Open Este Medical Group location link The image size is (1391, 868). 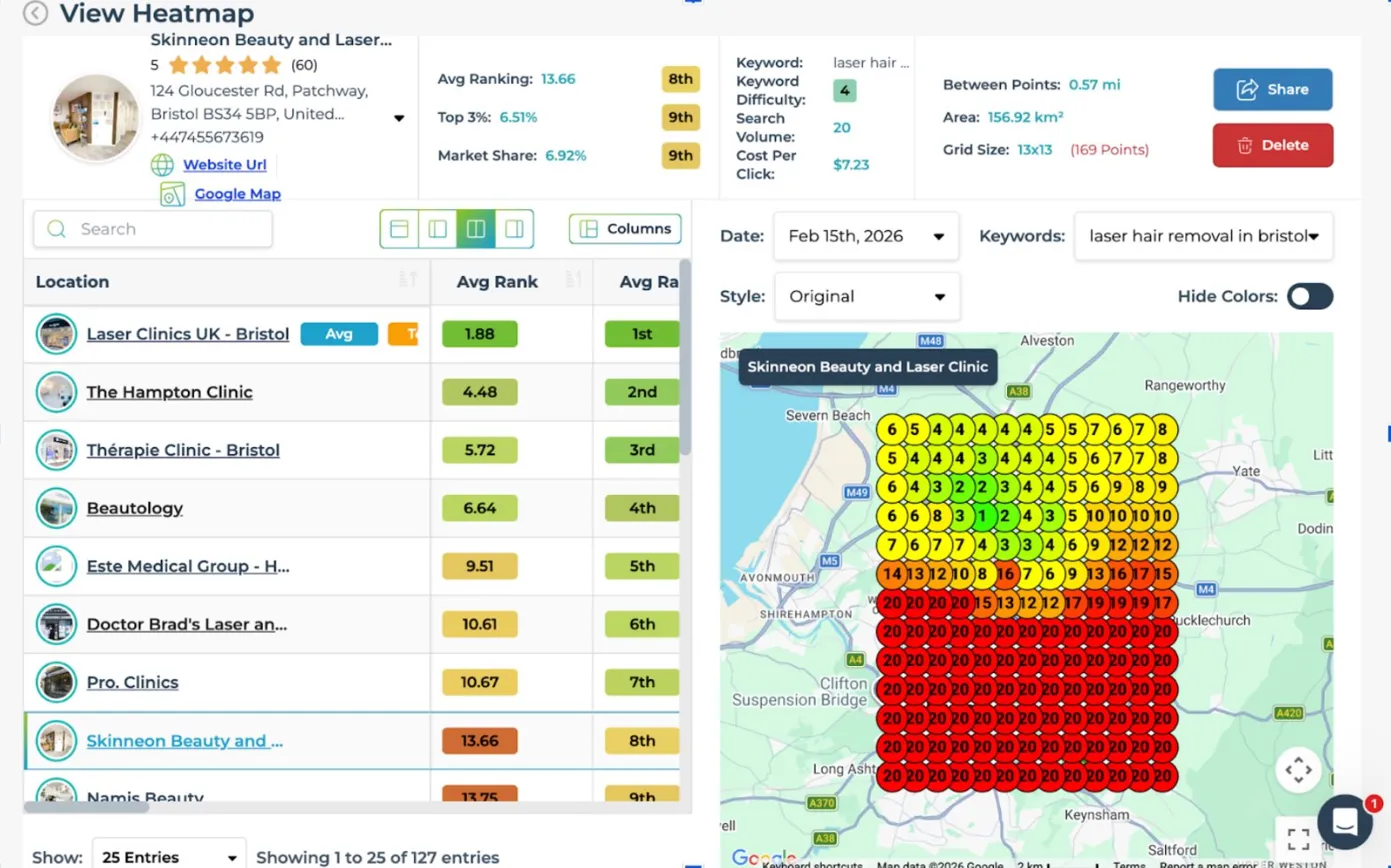point(188,566)
